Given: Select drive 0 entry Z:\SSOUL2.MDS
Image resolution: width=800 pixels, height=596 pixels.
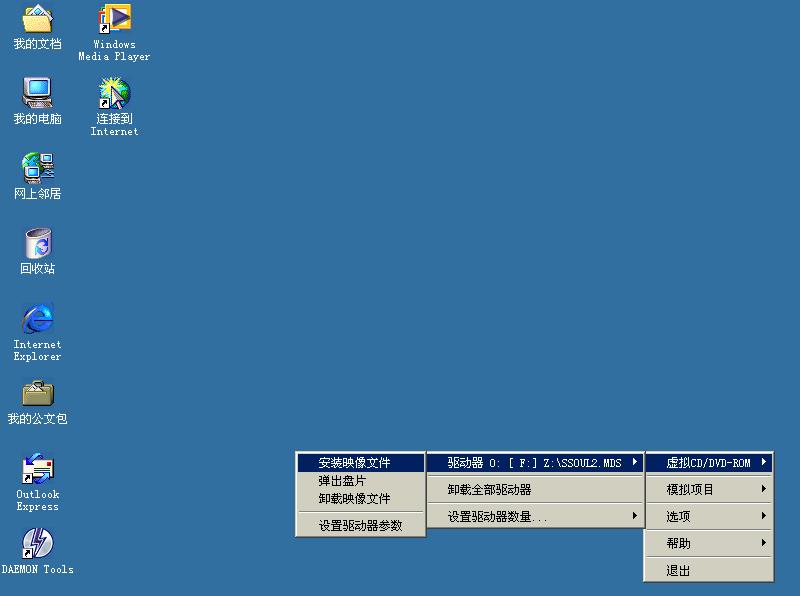Looking at the screenshot, I should [535, 463].
